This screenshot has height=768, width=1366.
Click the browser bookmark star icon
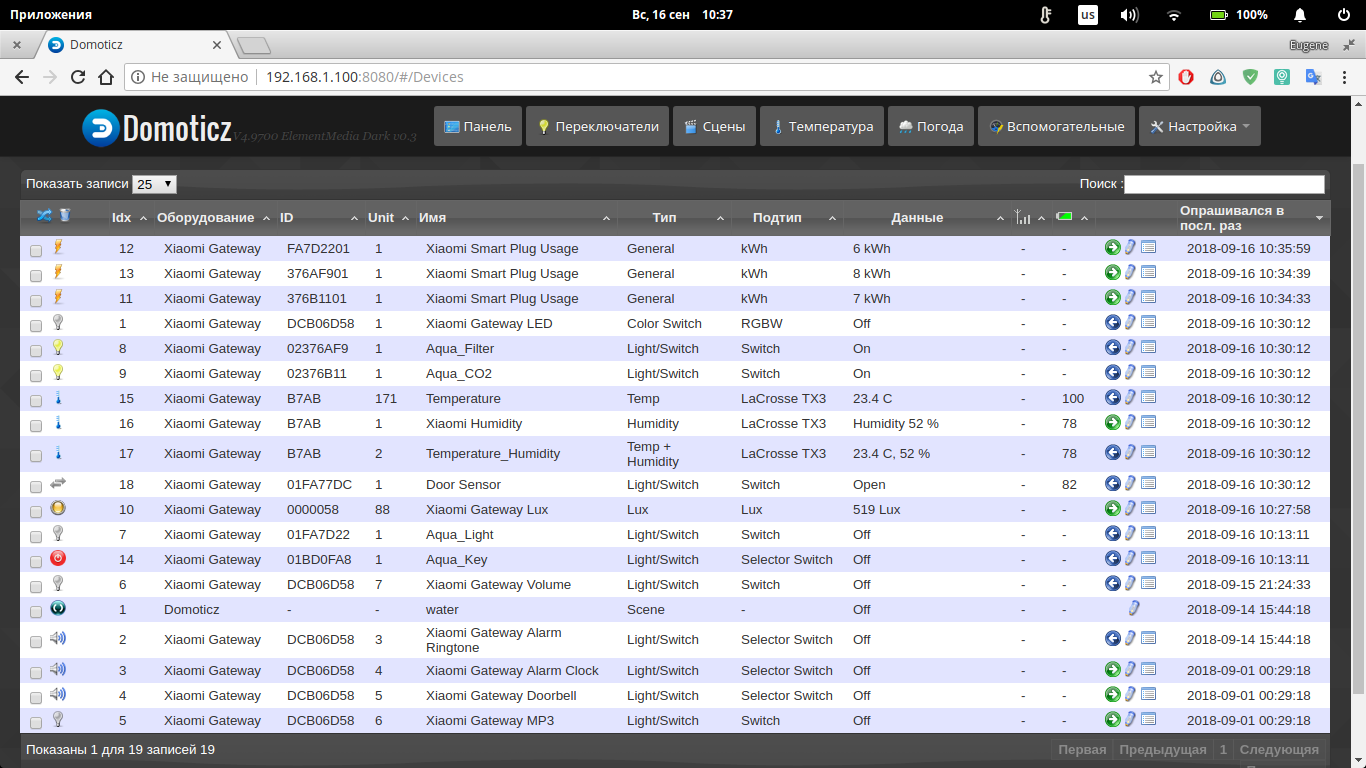tap(1156, 77)
